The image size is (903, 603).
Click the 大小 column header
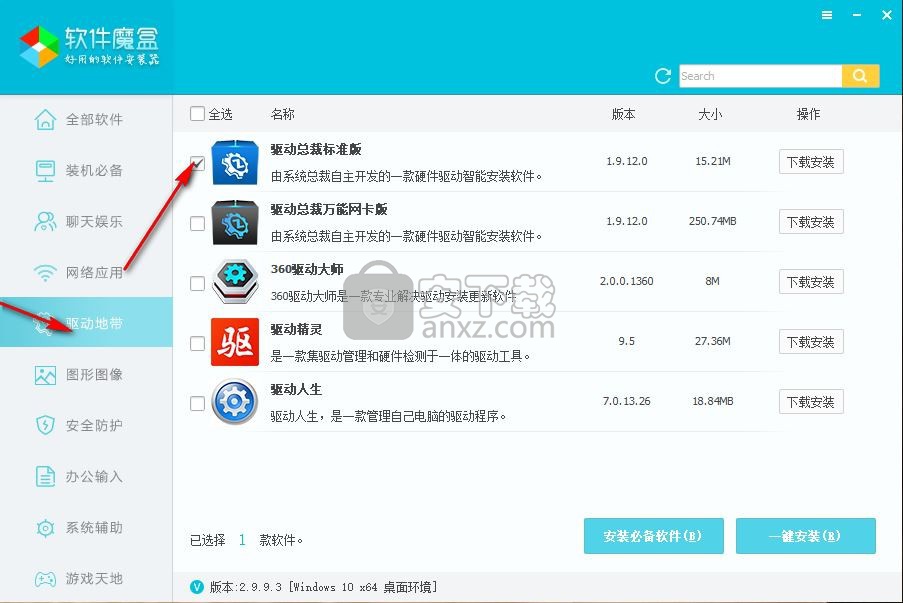coord(710,114)
